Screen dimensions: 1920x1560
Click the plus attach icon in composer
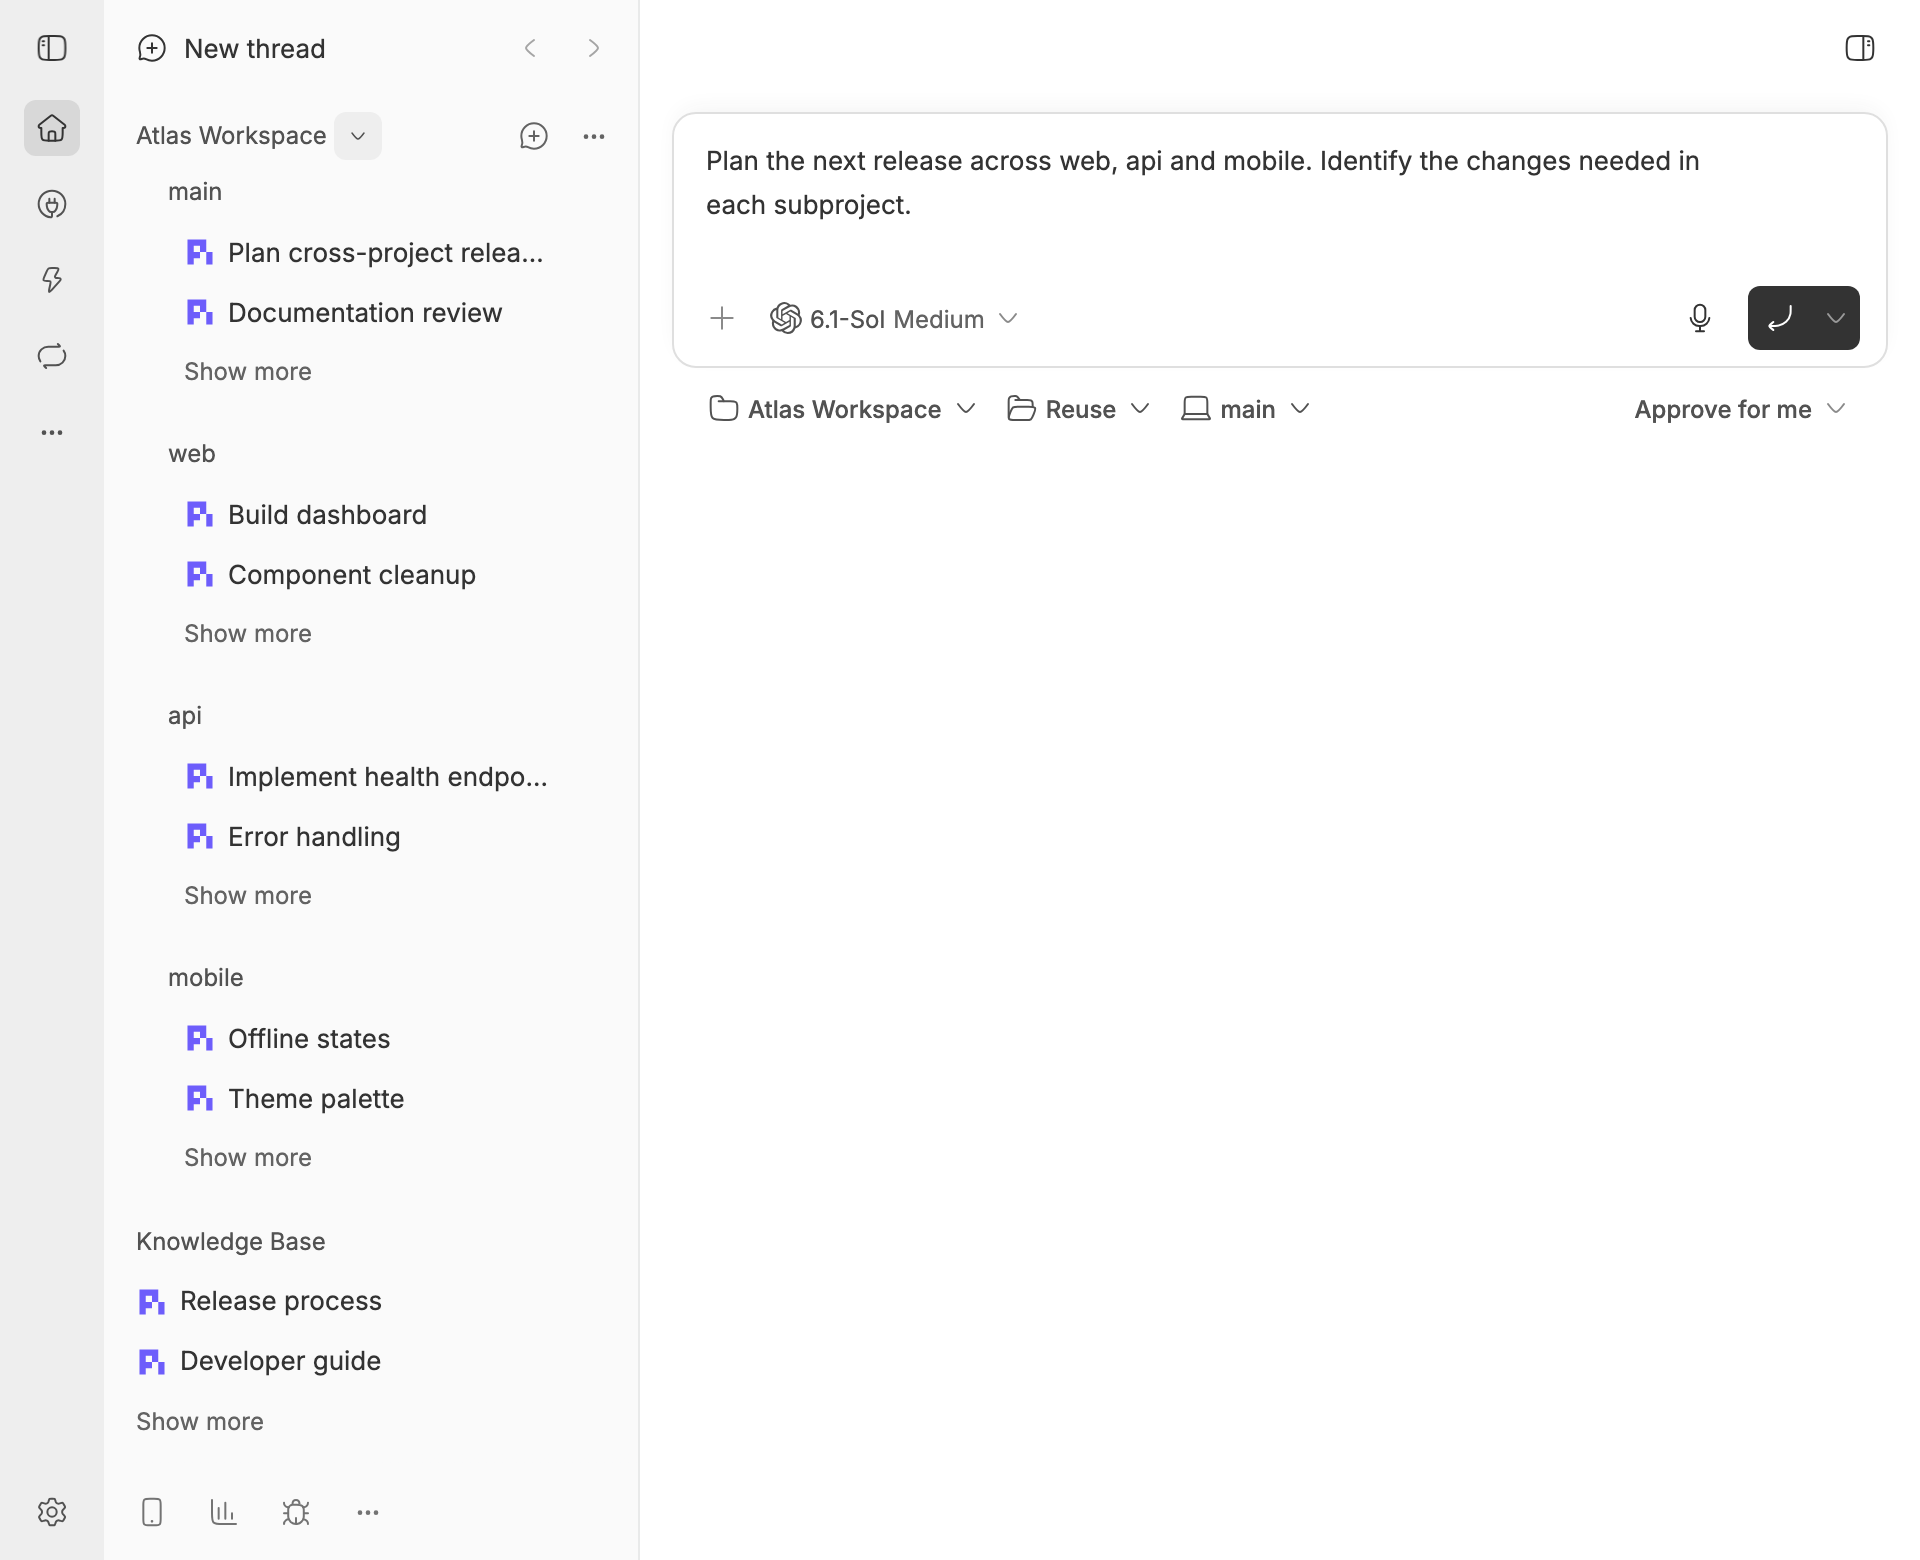(722, 318)
